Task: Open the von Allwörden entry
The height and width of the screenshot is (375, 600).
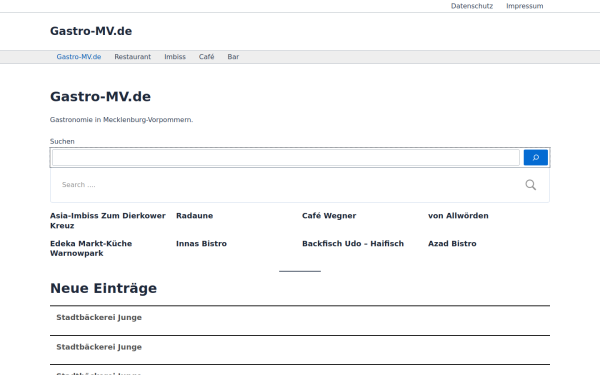Action: (x=458, y=216)
